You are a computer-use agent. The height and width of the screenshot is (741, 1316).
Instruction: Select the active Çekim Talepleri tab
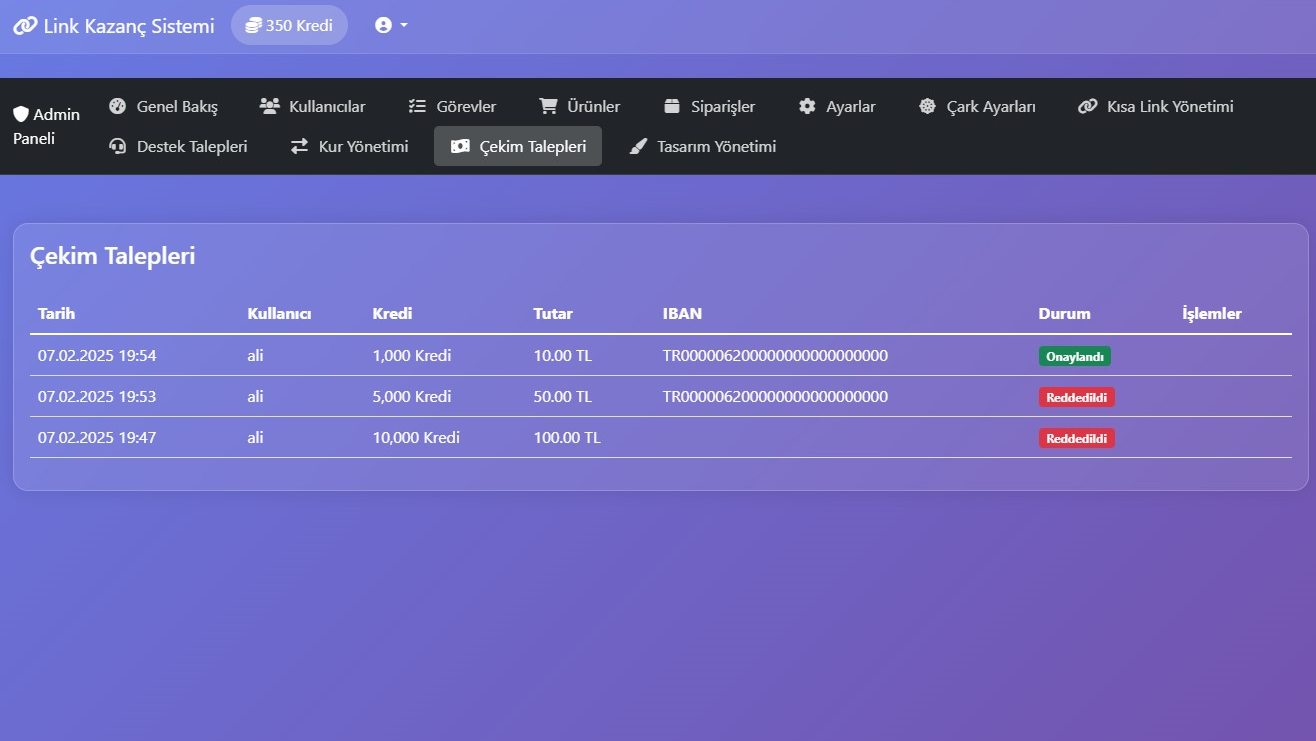[518, 146]
